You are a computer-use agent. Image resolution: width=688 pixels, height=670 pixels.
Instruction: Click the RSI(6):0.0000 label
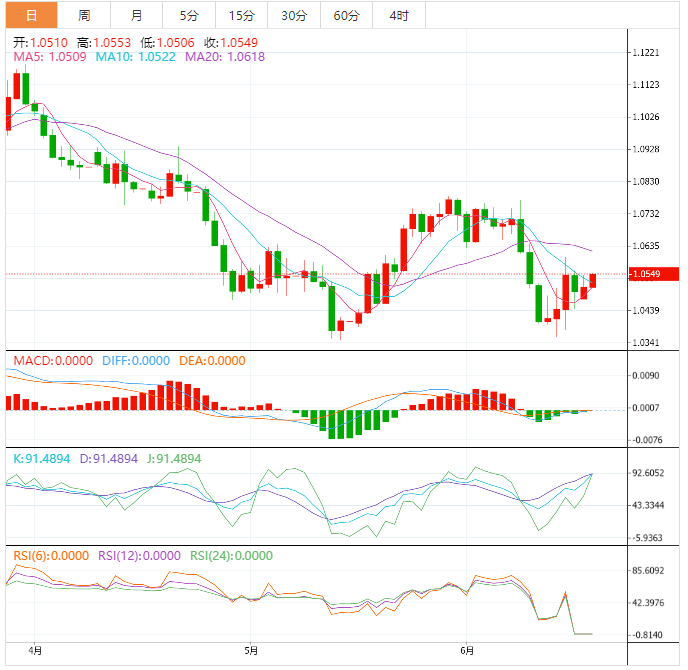(51, 556)
